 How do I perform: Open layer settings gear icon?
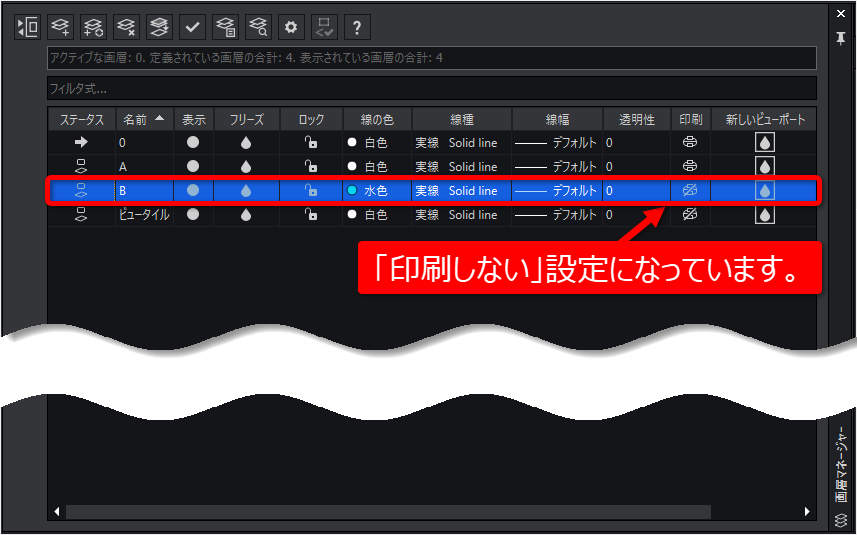pos(291,27)
